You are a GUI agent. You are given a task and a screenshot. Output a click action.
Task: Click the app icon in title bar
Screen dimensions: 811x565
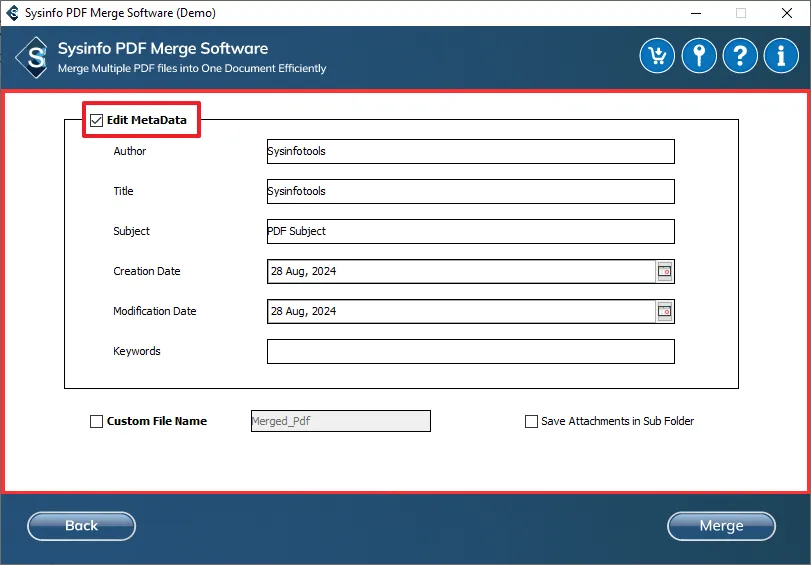(12, 13)
